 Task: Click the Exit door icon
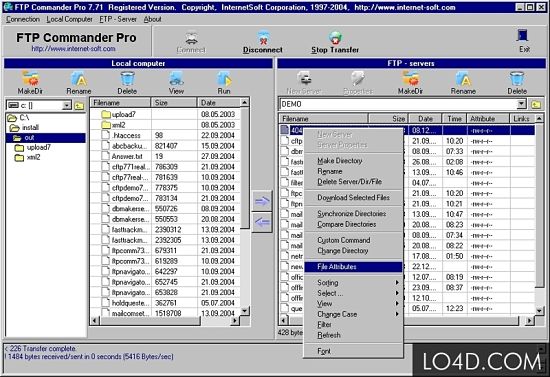pos(523,36)
